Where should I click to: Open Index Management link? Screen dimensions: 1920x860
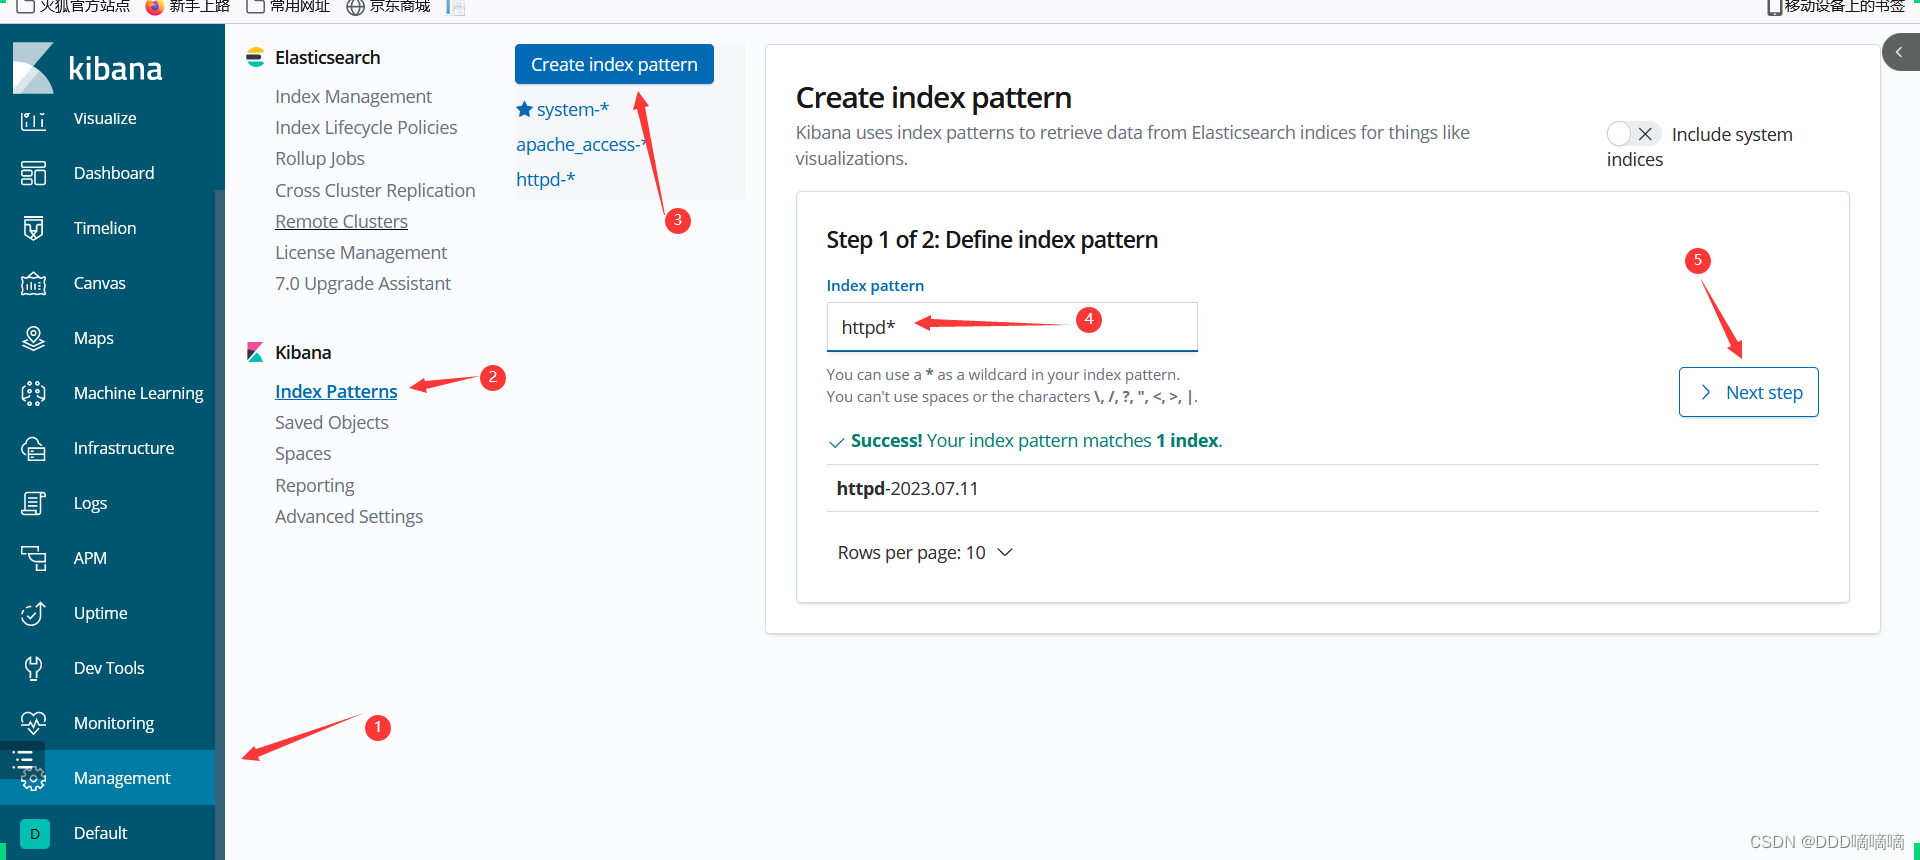point(353,96)
